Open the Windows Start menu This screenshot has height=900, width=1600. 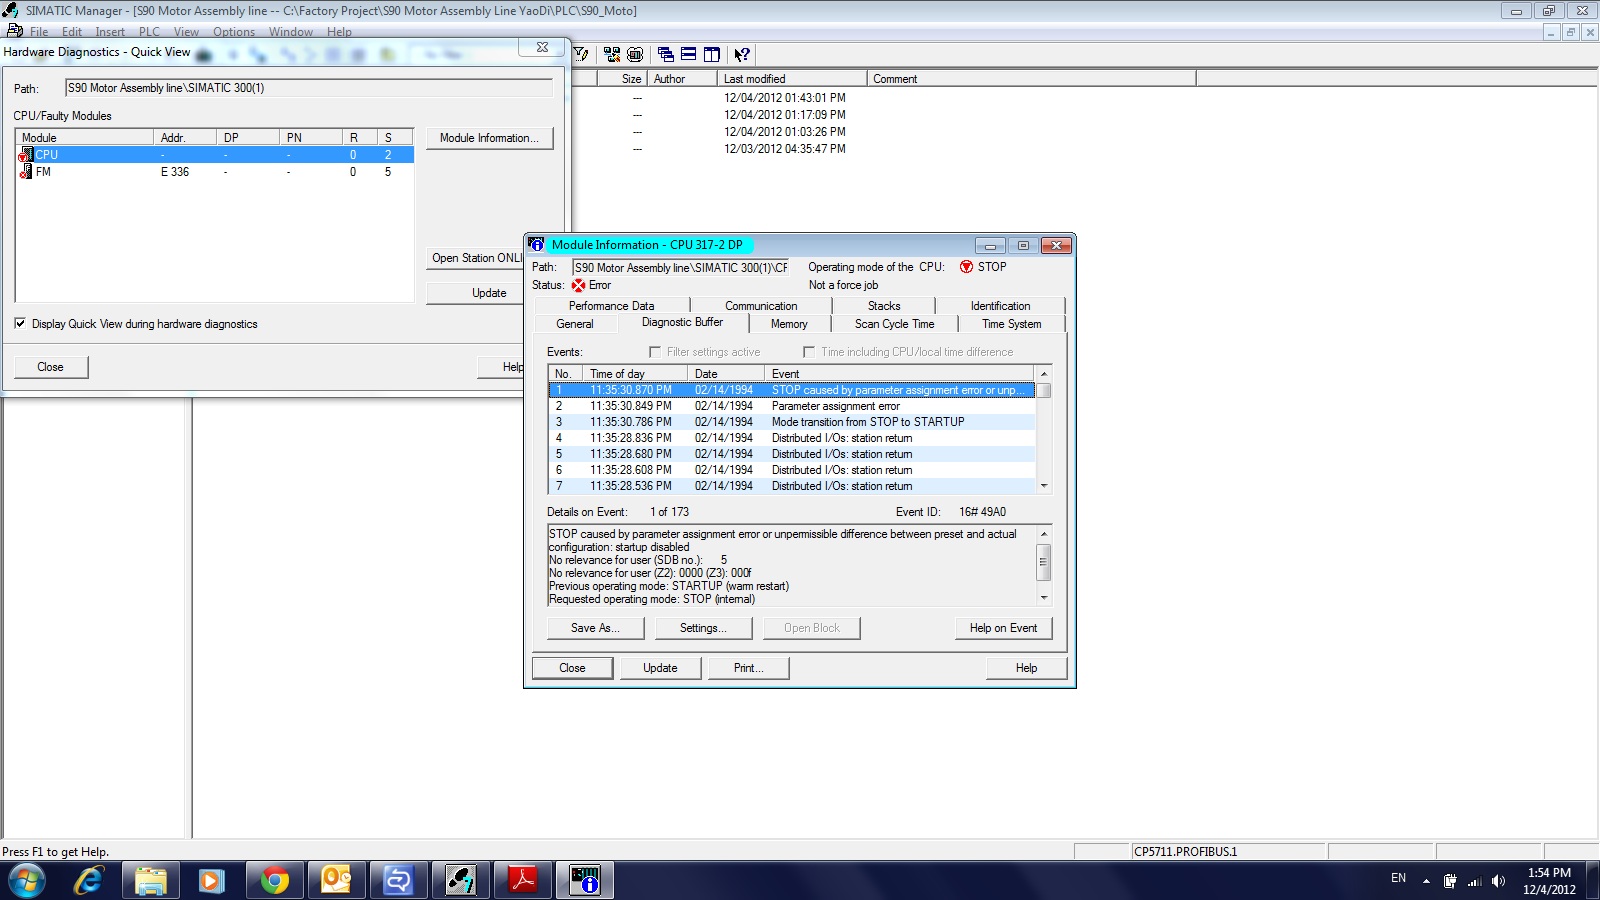coord(27,881)
